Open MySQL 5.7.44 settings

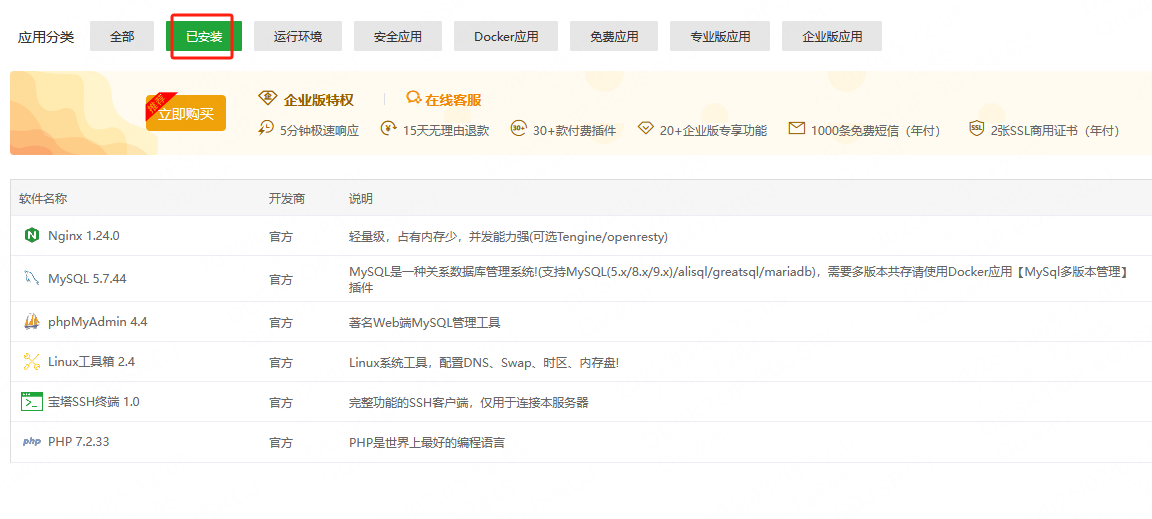click(x=87, y=279)
